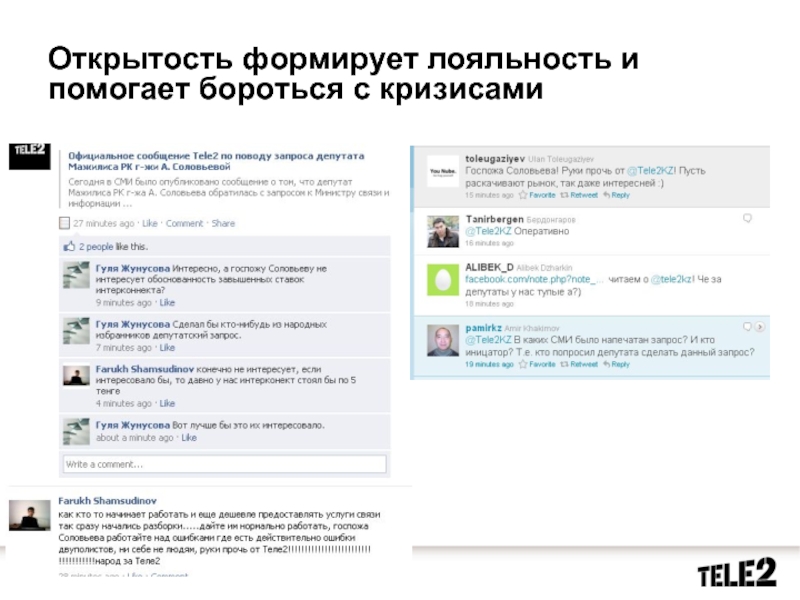
Task: Open the ALIBEK_D Twitter username
Action: pyautogui.click(x=489, y=267)
